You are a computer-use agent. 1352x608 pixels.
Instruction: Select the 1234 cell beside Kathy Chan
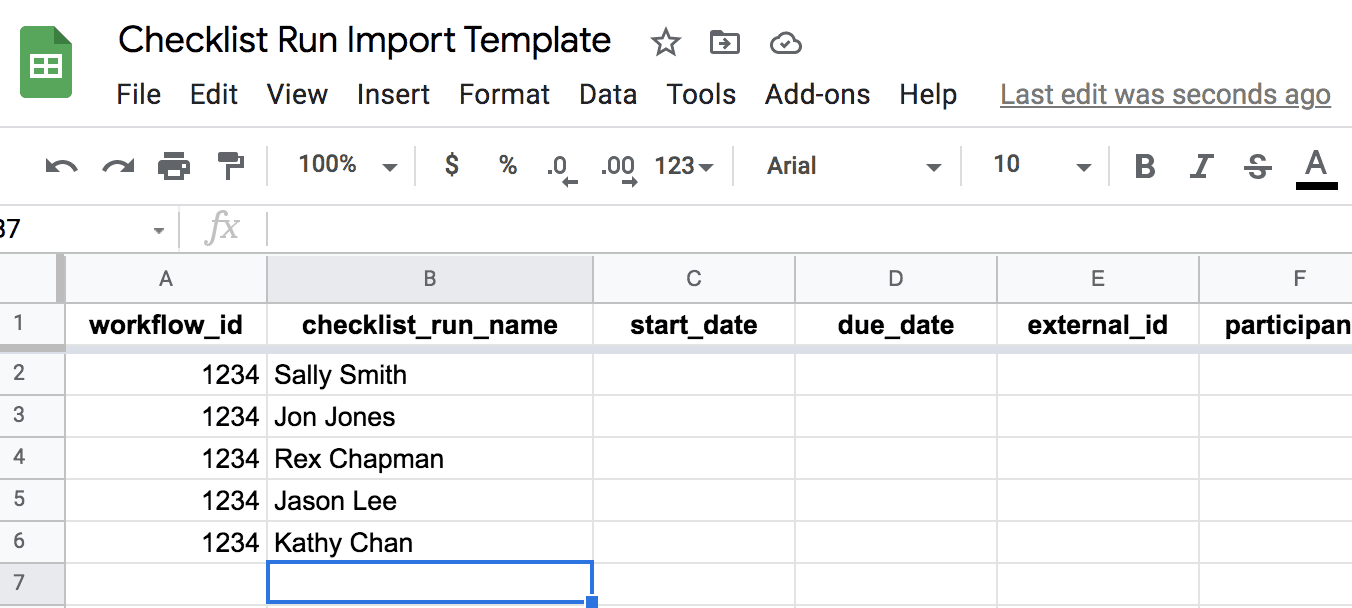[x=166, y=542]
